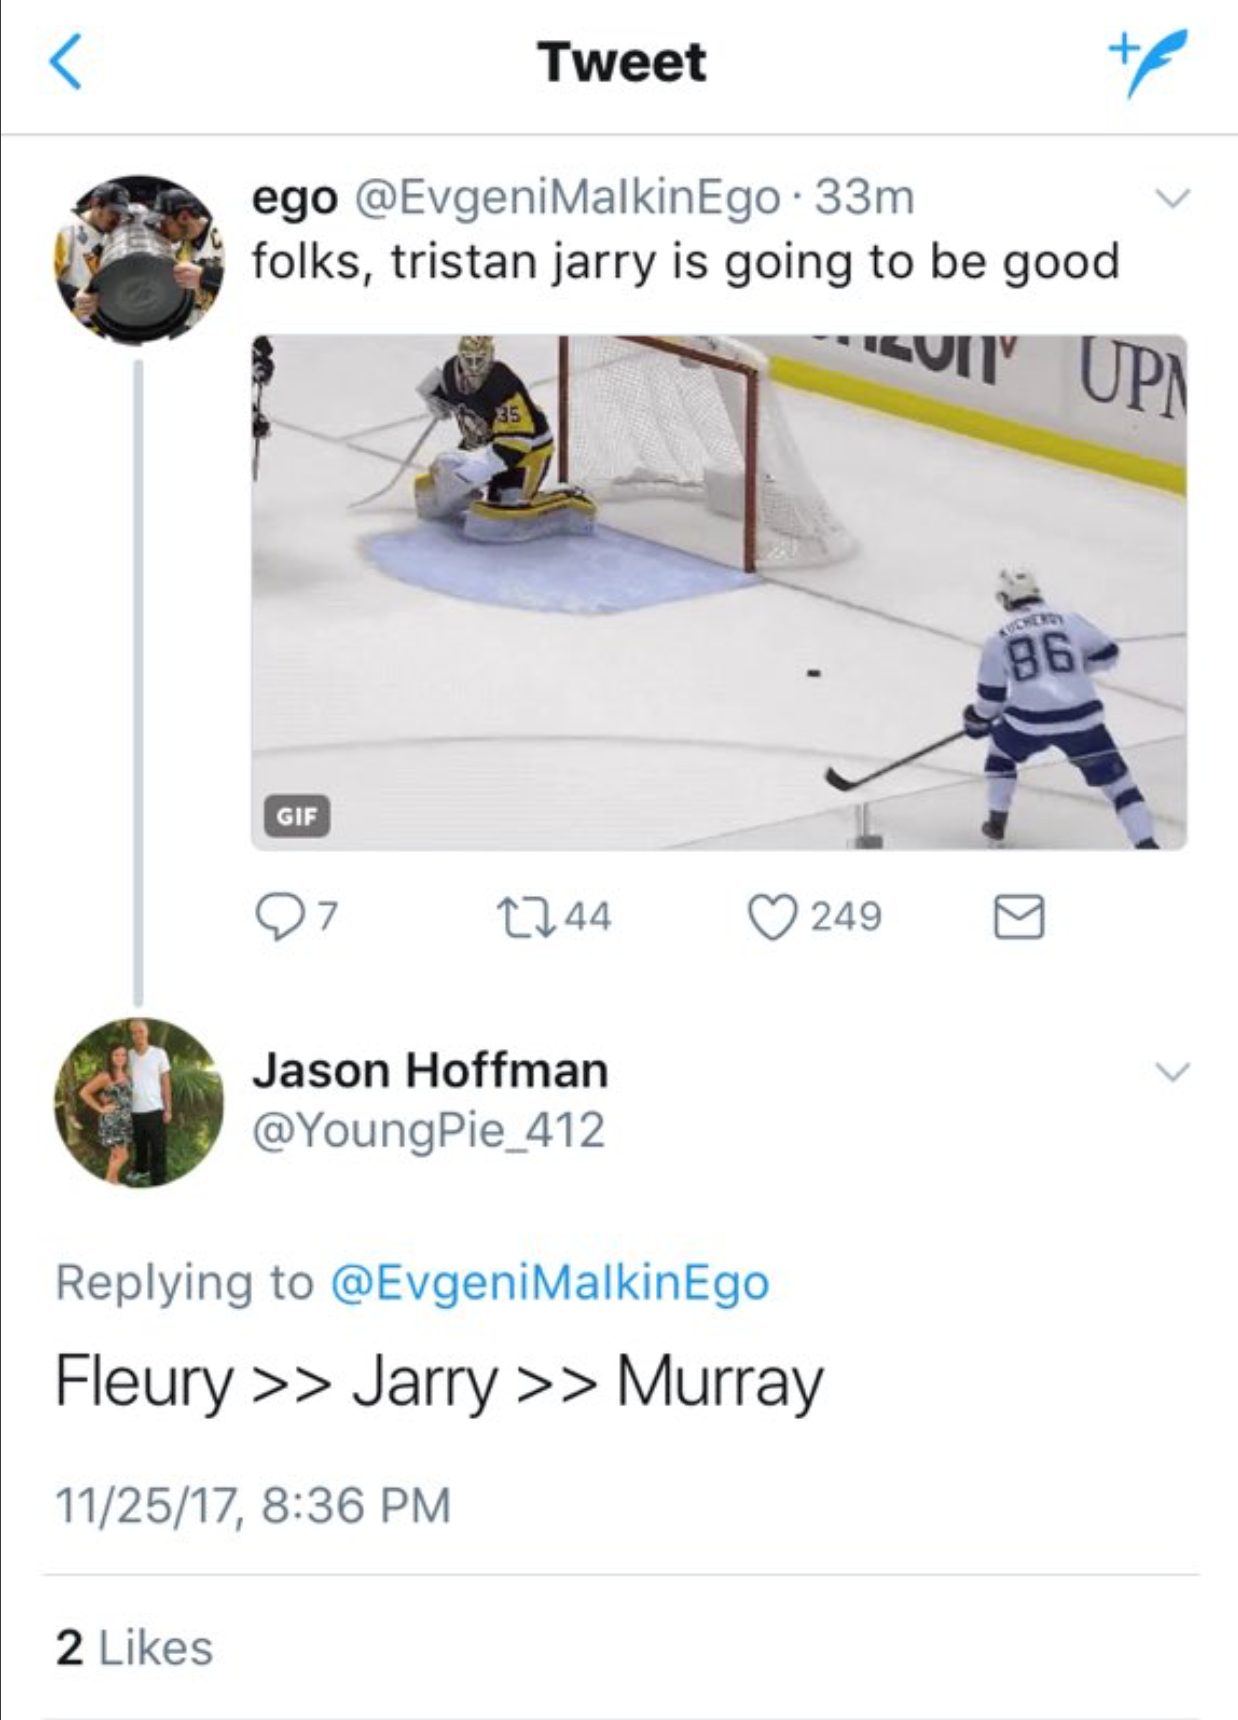Screen dimensions: 1238x1720
Task: Click the reply bubble icon on ego's tweet
Action: click(278, 917)
